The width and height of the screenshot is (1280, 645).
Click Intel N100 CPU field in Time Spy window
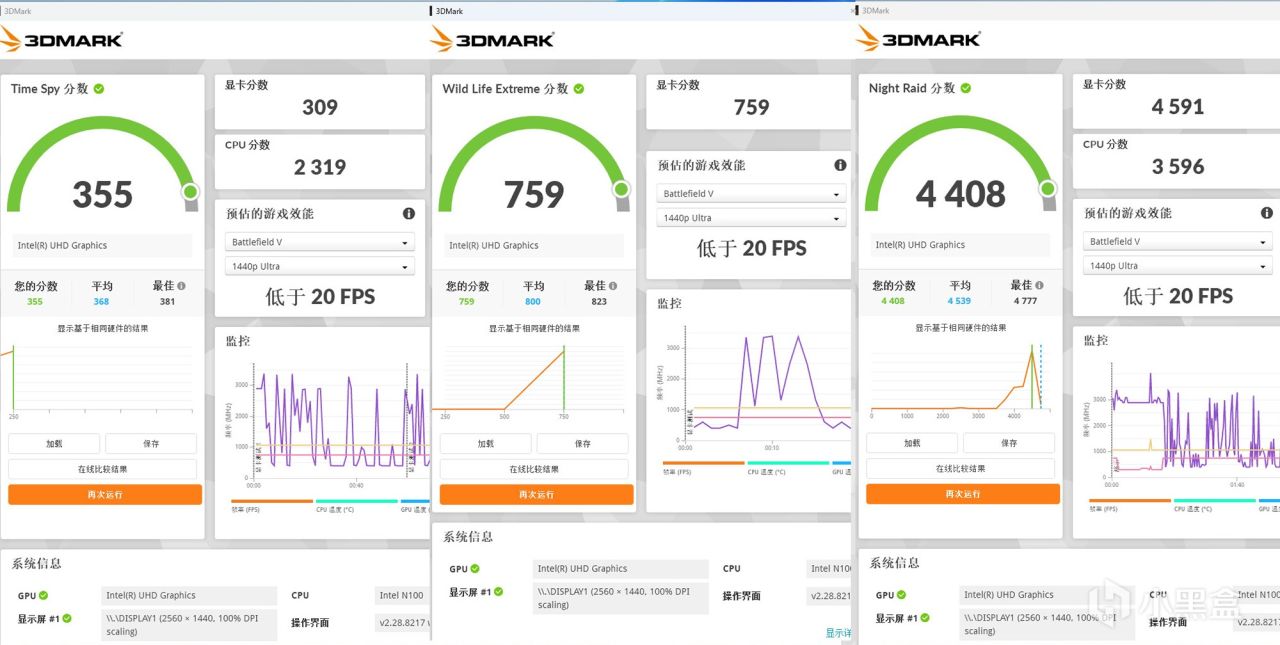(x=400, y=595)
